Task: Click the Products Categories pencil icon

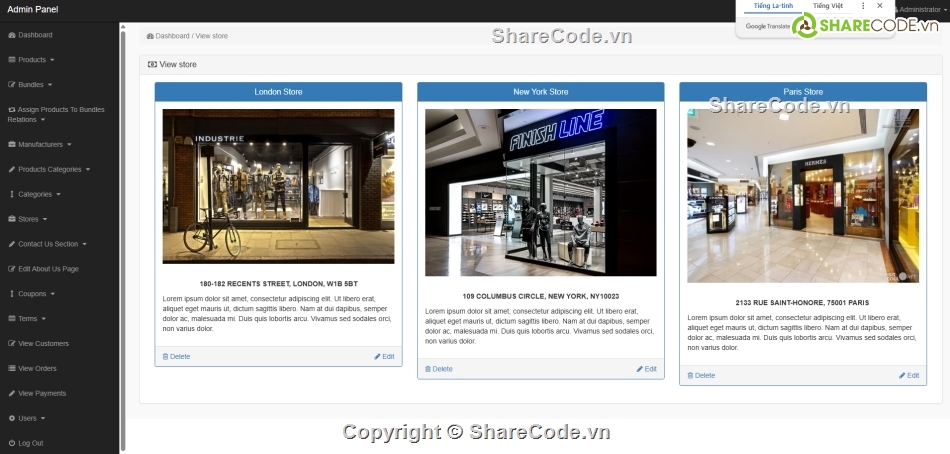Action: 12,170
